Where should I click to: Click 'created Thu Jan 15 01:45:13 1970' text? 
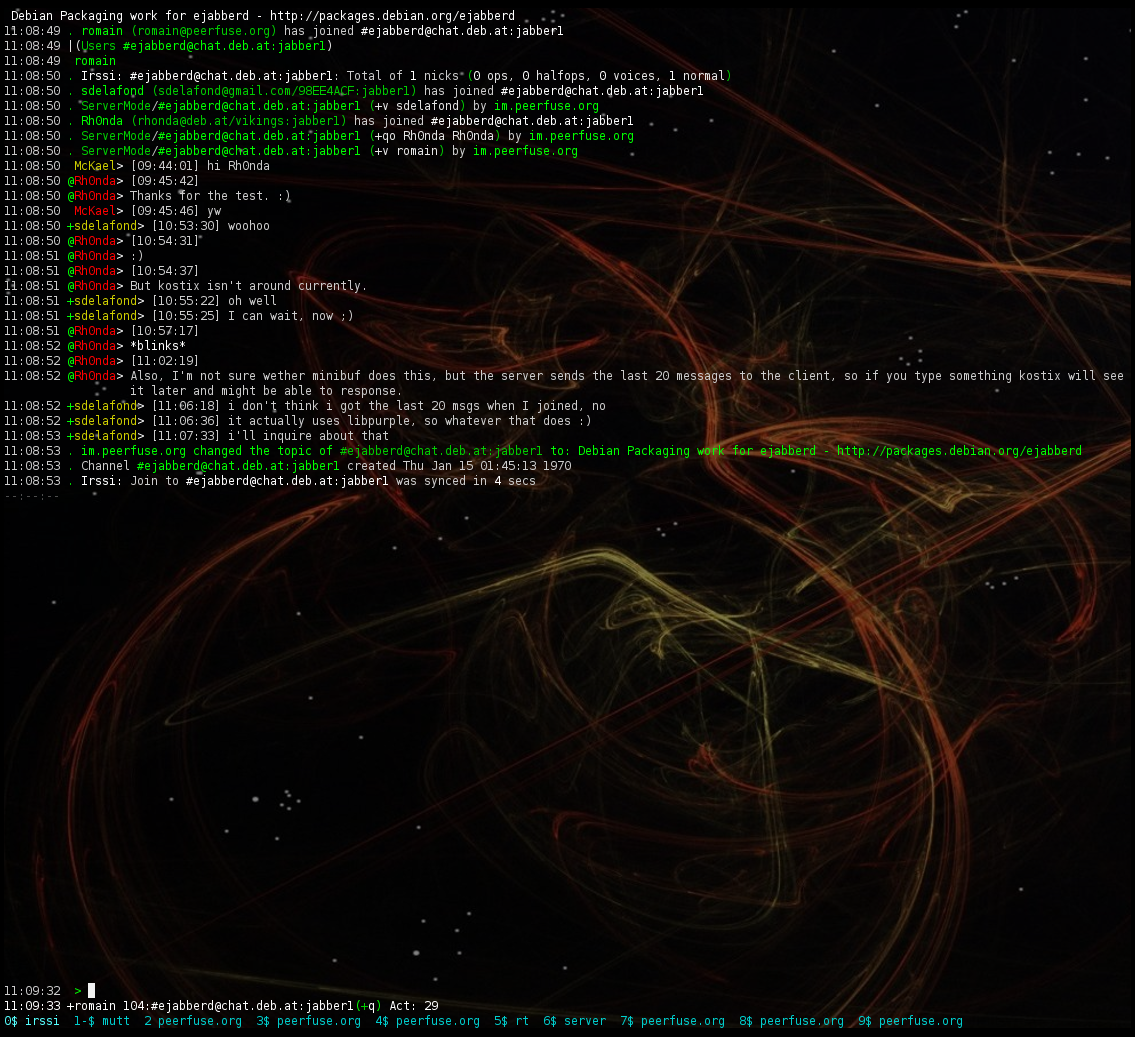point(459,465)
